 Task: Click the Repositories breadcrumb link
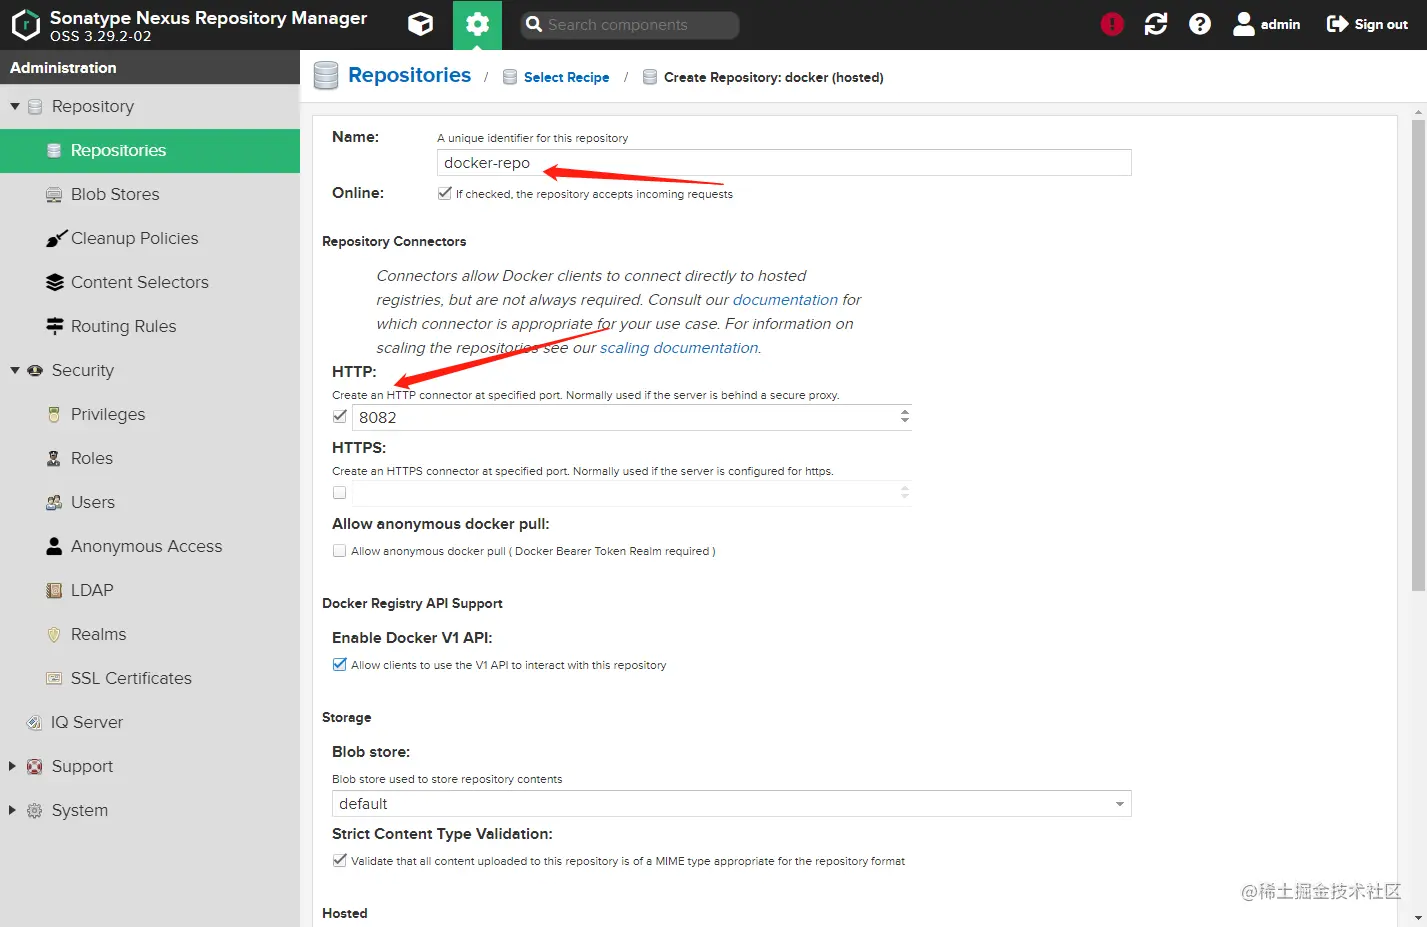409,76
